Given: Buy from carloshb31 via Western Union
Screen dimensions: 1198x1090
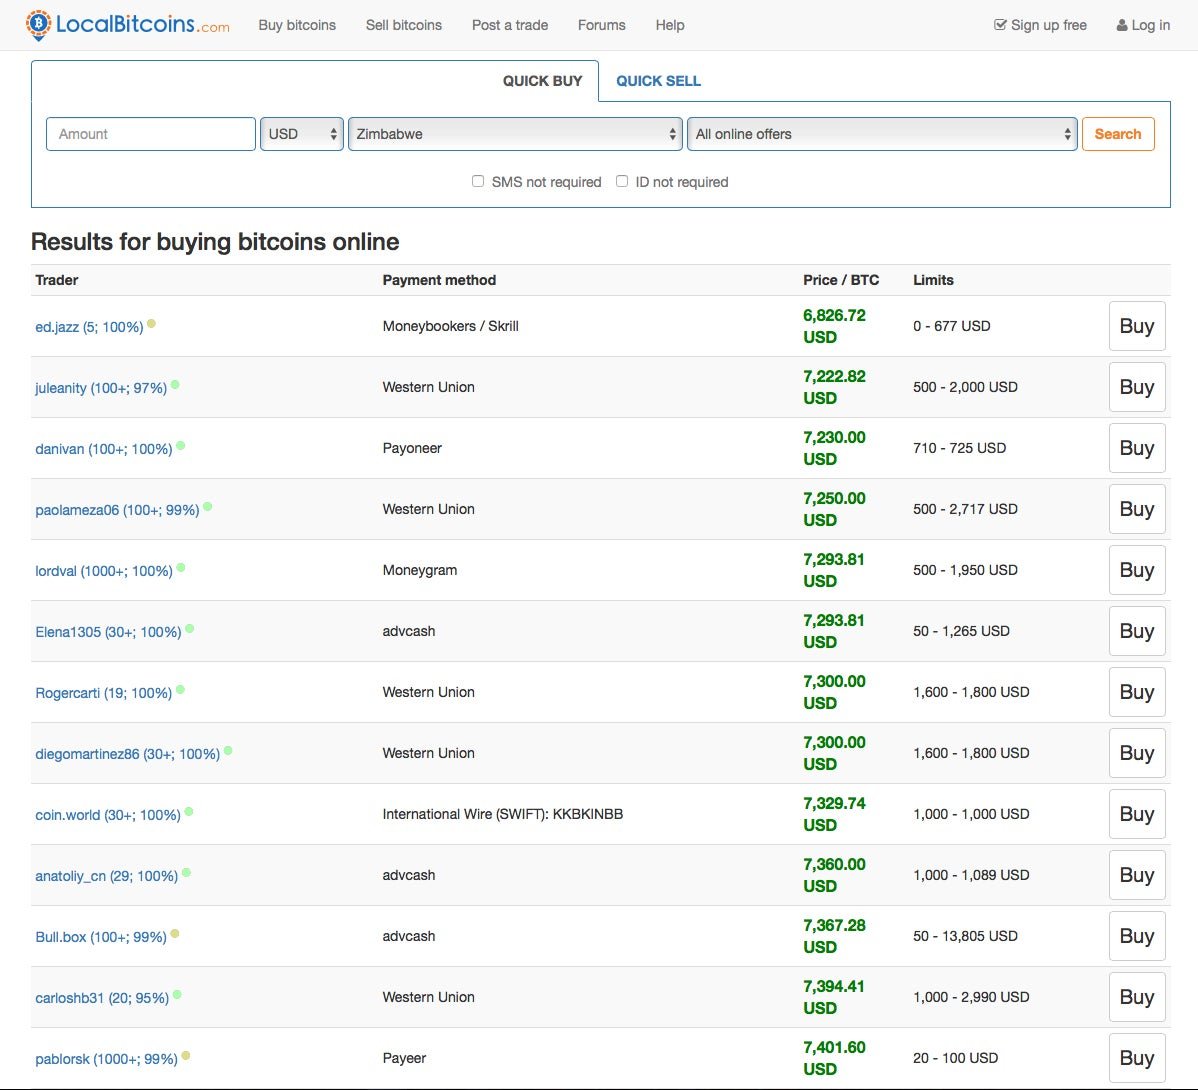Looking at the screenshot, I should tap(1137, 997).
